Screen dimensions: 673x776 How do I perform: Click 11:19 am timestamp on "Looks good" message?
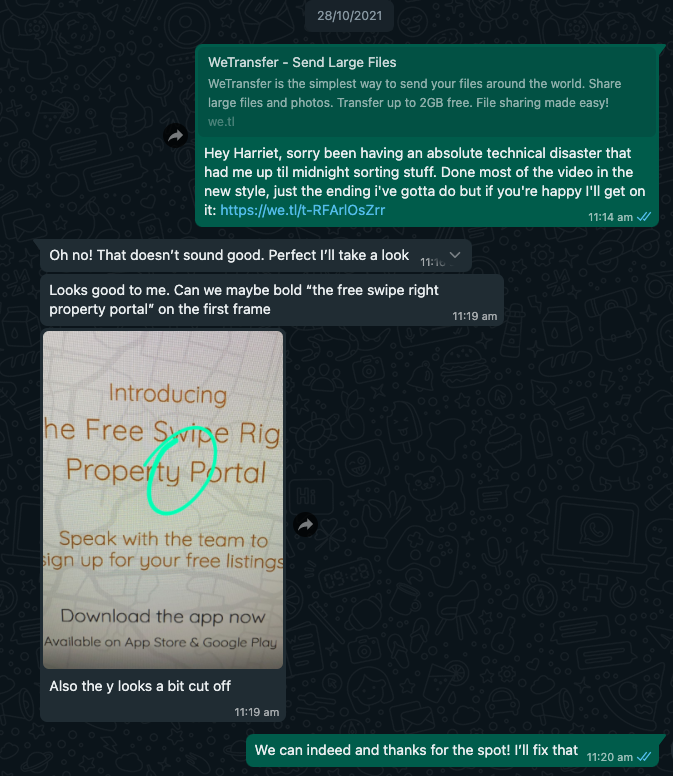point(475,316)
